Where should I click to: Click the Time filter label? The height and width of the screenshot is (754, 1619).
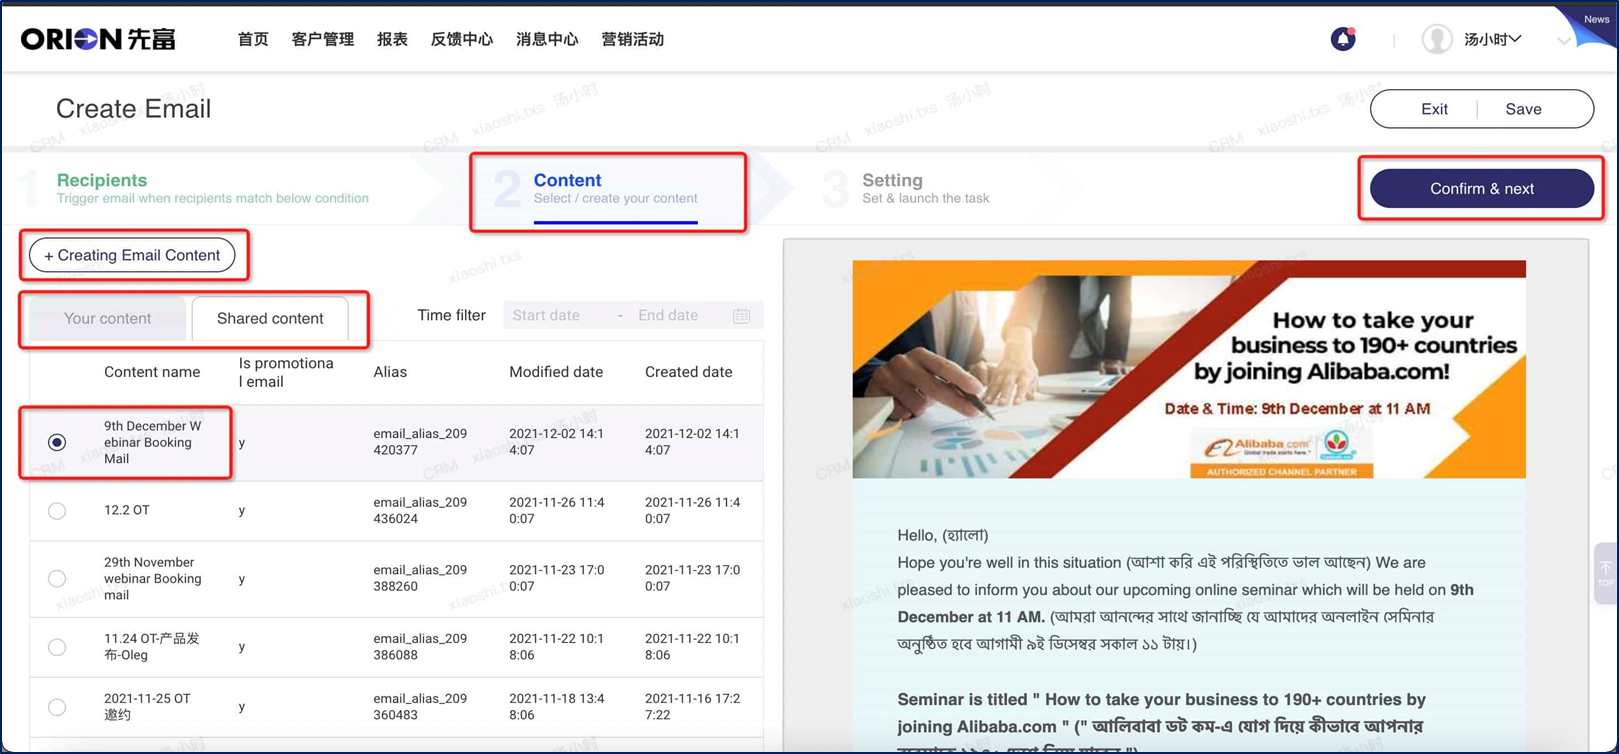tap(451, 315)
